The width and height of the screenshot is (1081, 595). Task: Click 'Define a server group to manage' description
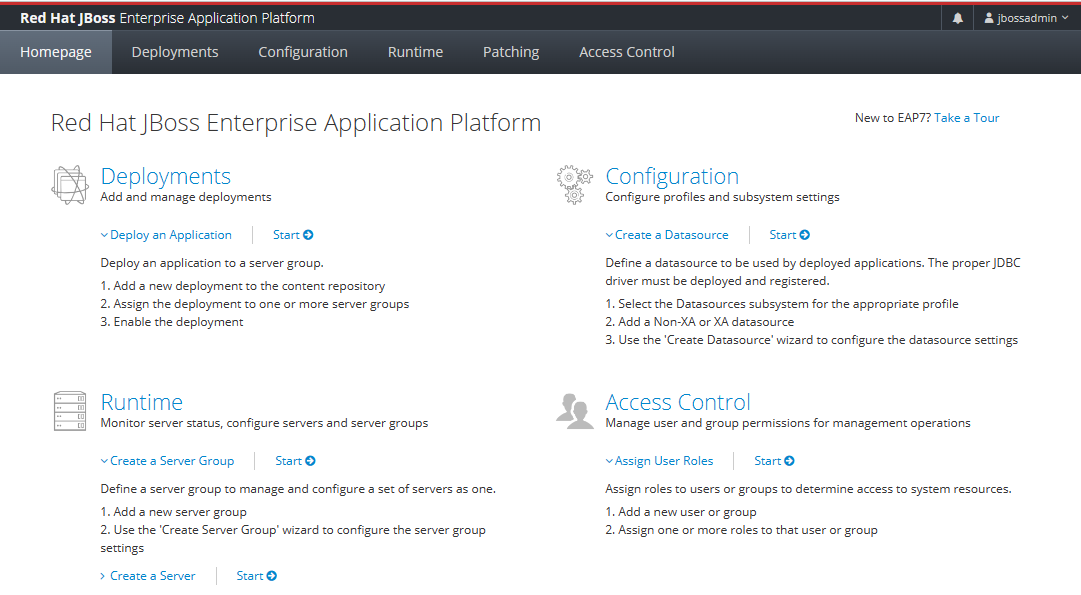coord(298,489)
